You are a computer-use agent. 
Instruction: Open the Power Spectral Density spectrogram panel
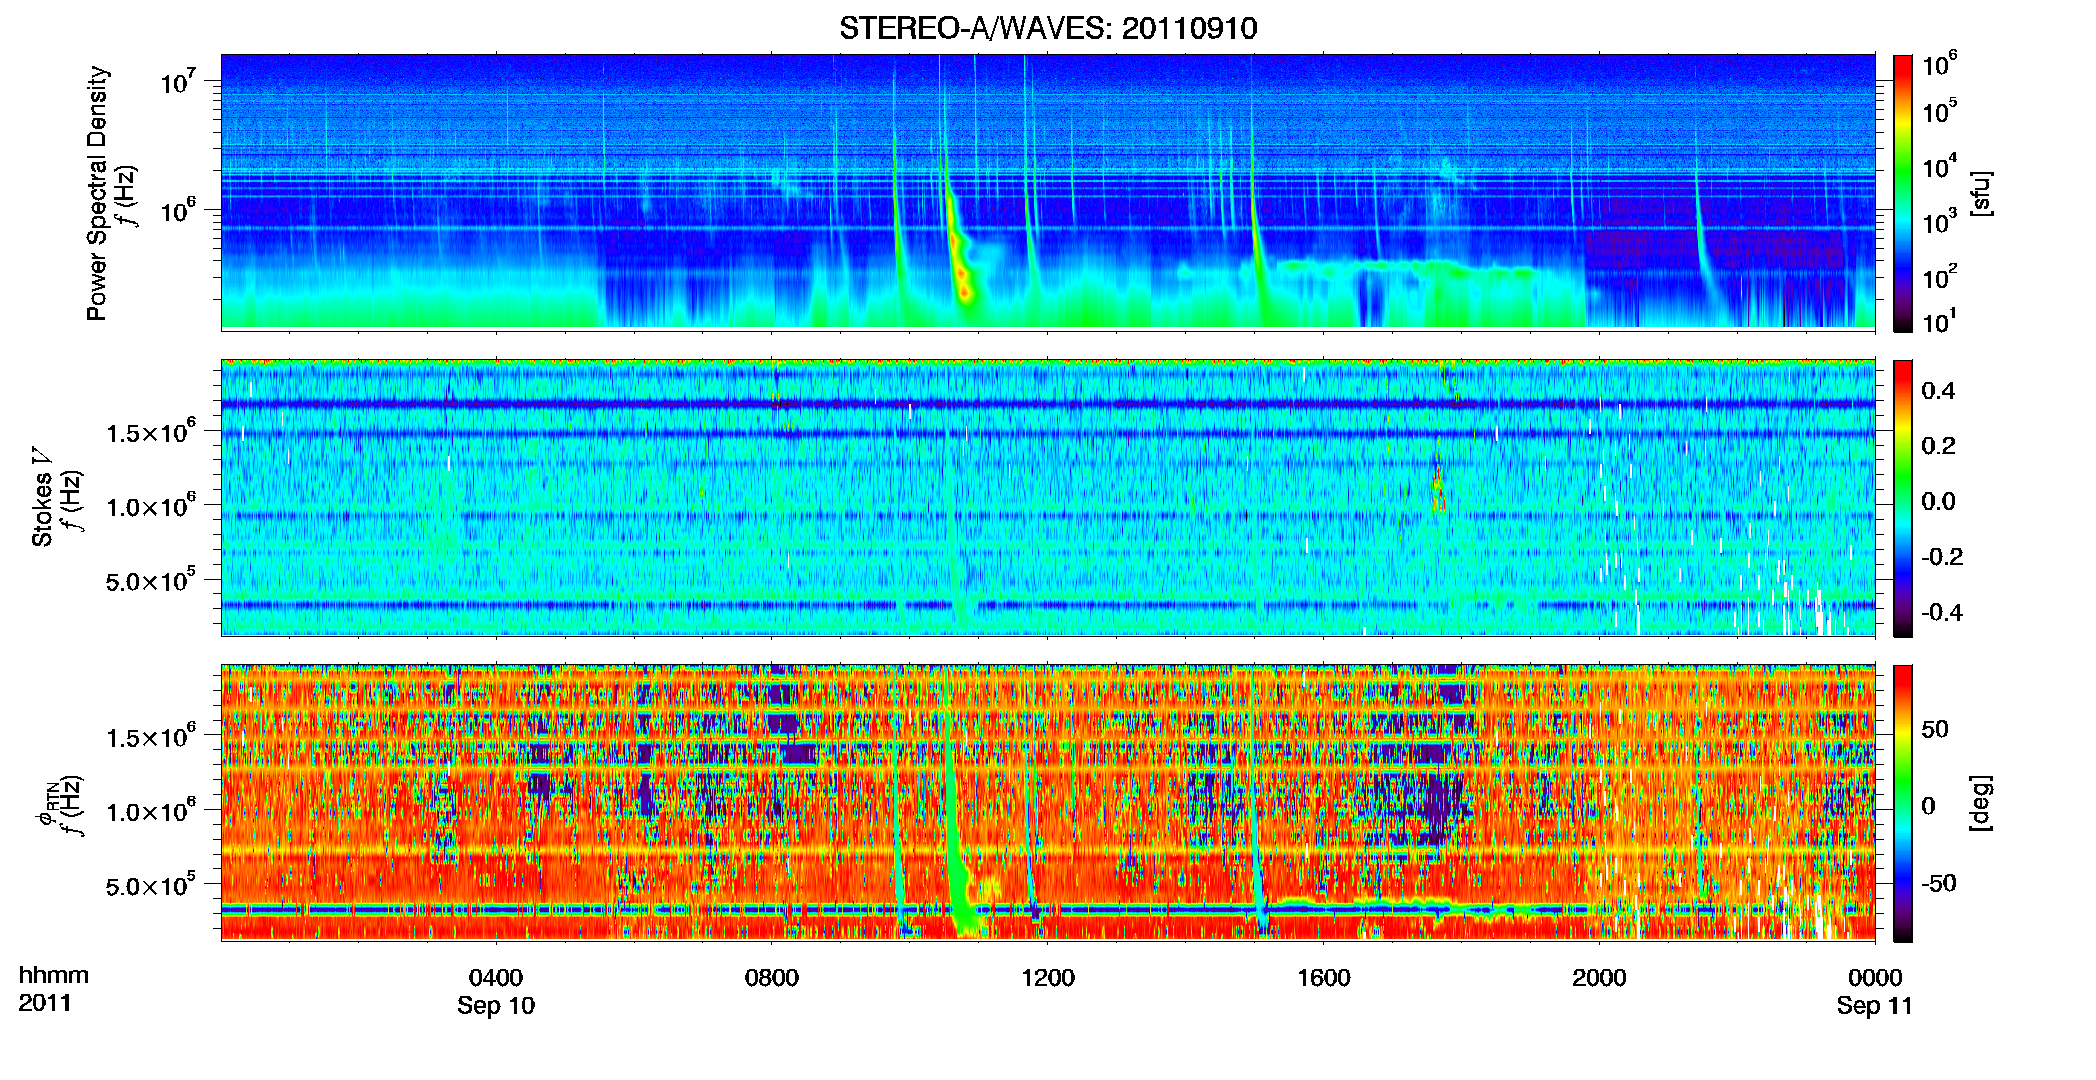click(1048, 191)
